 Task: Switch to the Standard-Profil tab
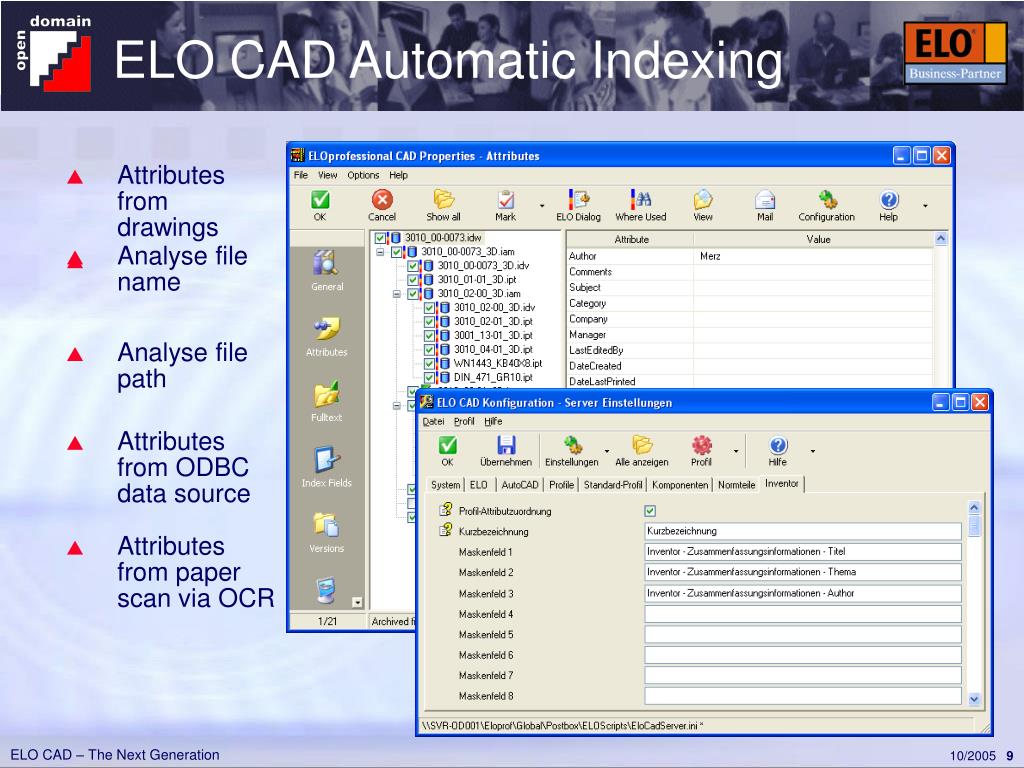coord(613,485)
